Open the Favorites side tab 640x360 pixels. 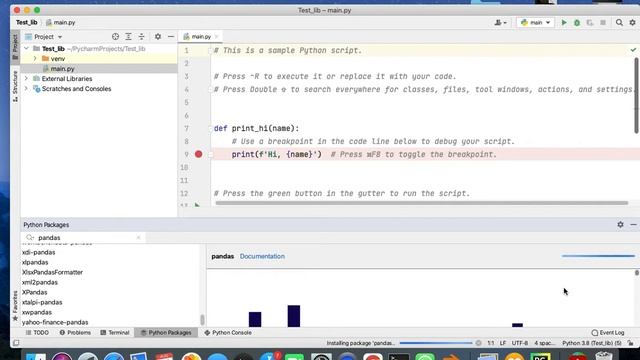[x=15, y=306]
